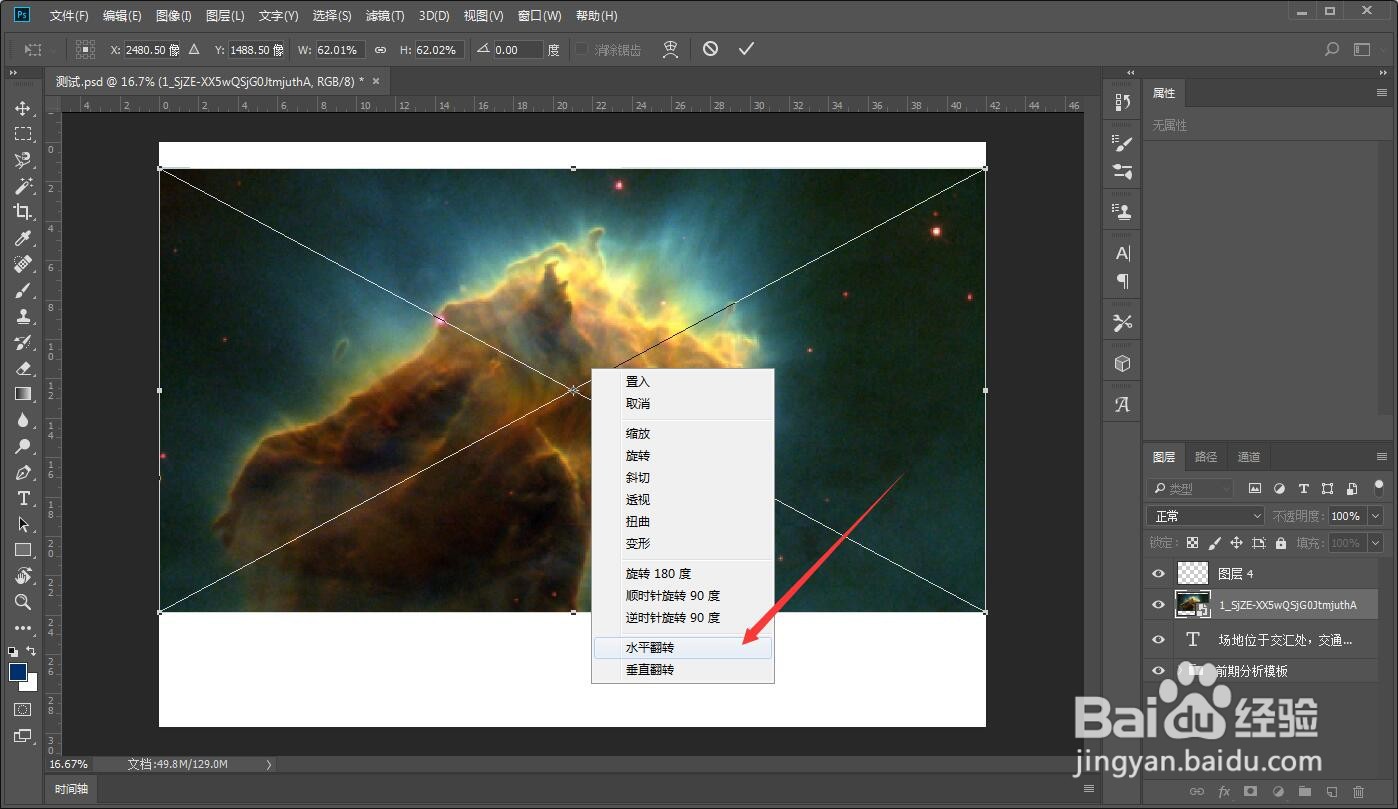This screenshot has height=809, width=1398.
Task: Select the Pen tool
Action: pos(22,472)
